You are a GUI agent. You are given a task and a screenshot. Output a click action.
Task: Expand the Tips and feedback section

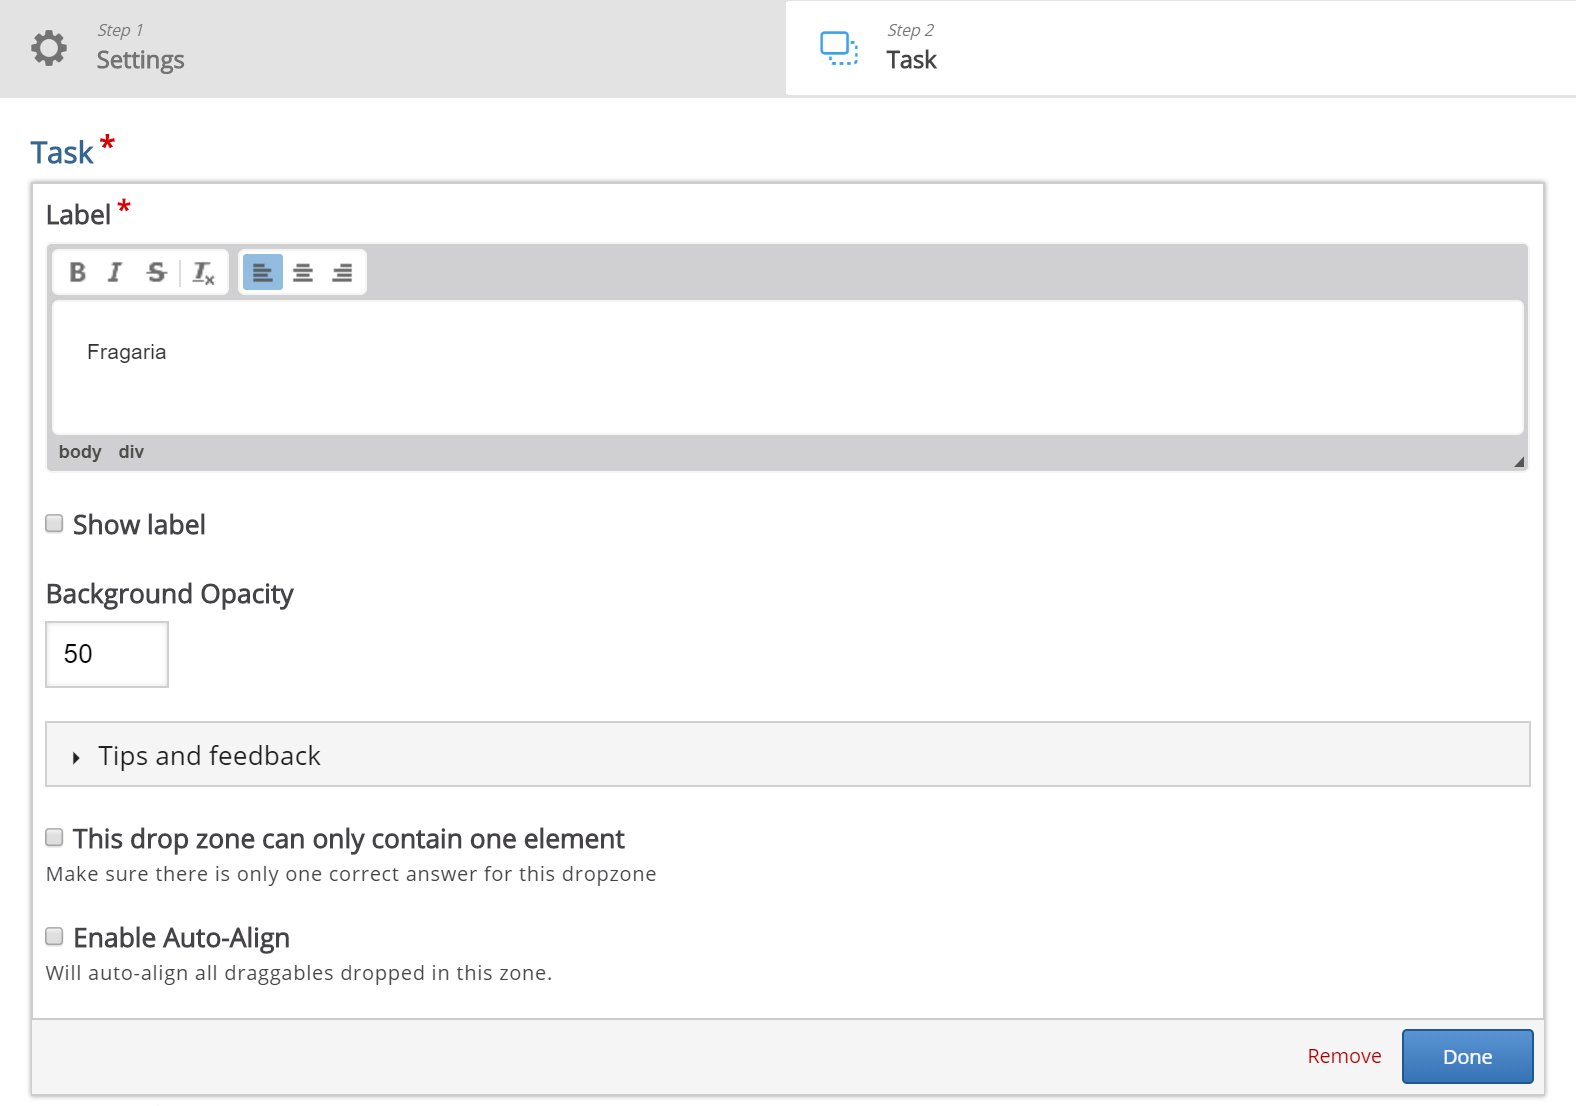pyautogui.click(x=788, y=755)
